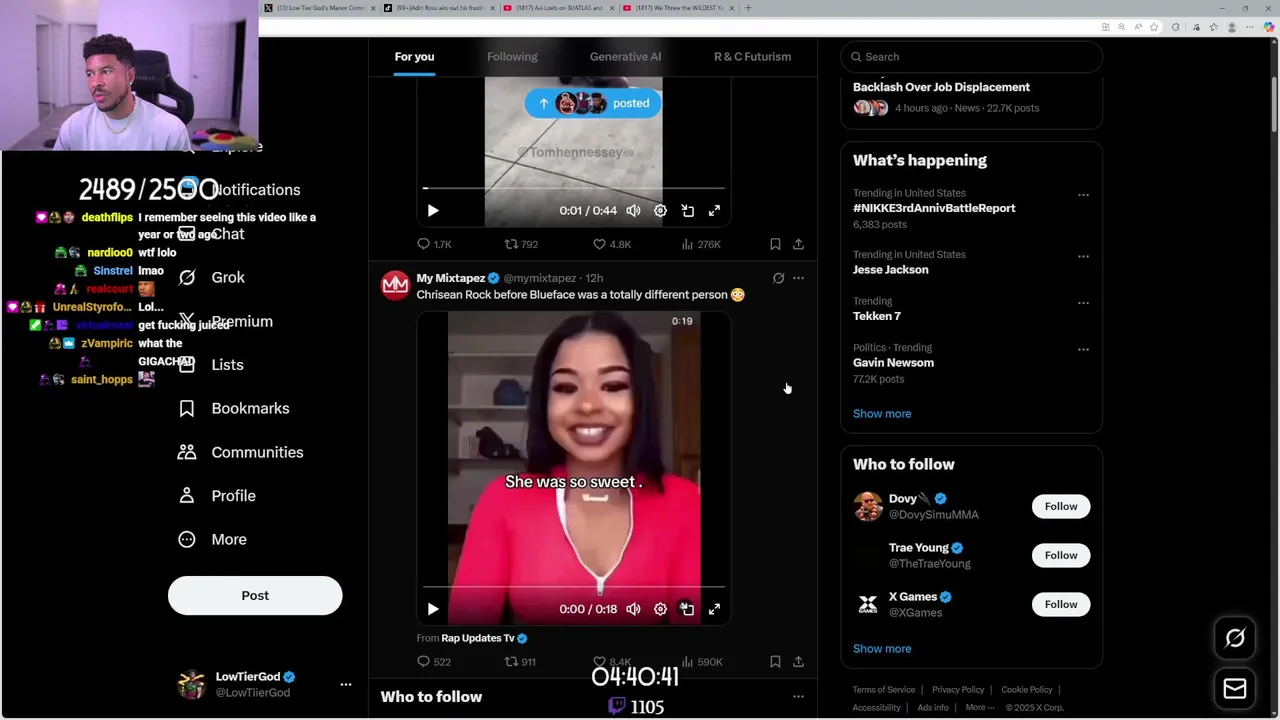The width and height of the screenshot is (1280, 720).
Task: Open Tekken 7 trending topic
Action: [877, 316]
